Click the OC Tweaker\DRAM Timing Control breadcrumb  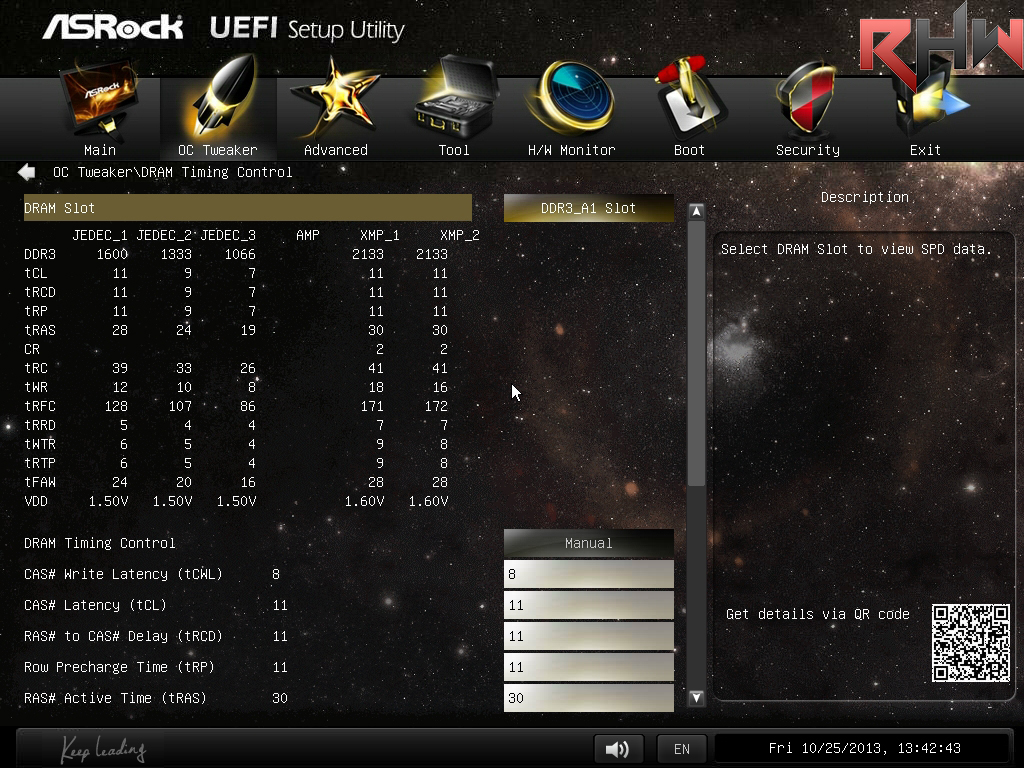172,172
